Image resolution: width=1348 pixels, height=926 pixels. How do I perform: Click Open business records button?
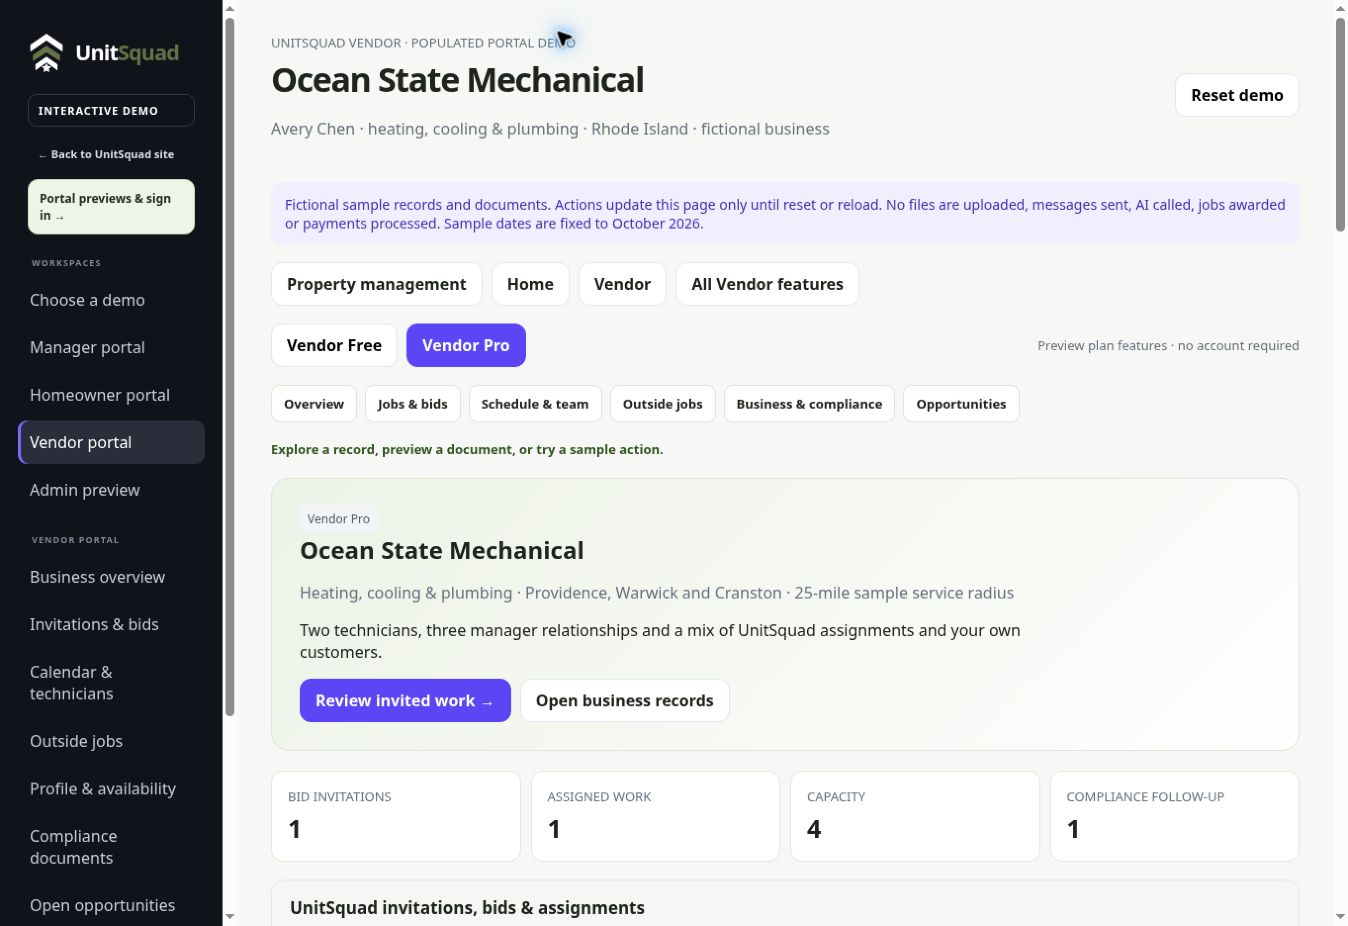pos(625,701)
